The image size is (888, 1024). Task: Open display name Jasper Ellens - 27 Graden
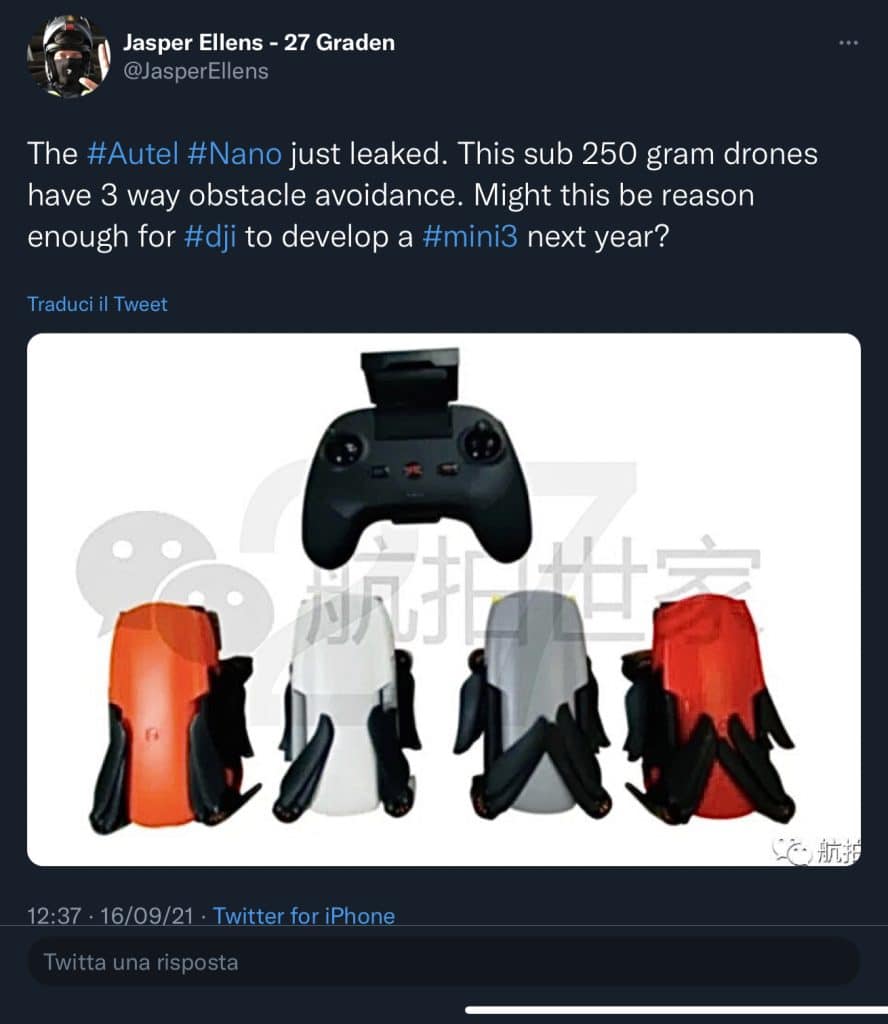[x=259, y=42]
